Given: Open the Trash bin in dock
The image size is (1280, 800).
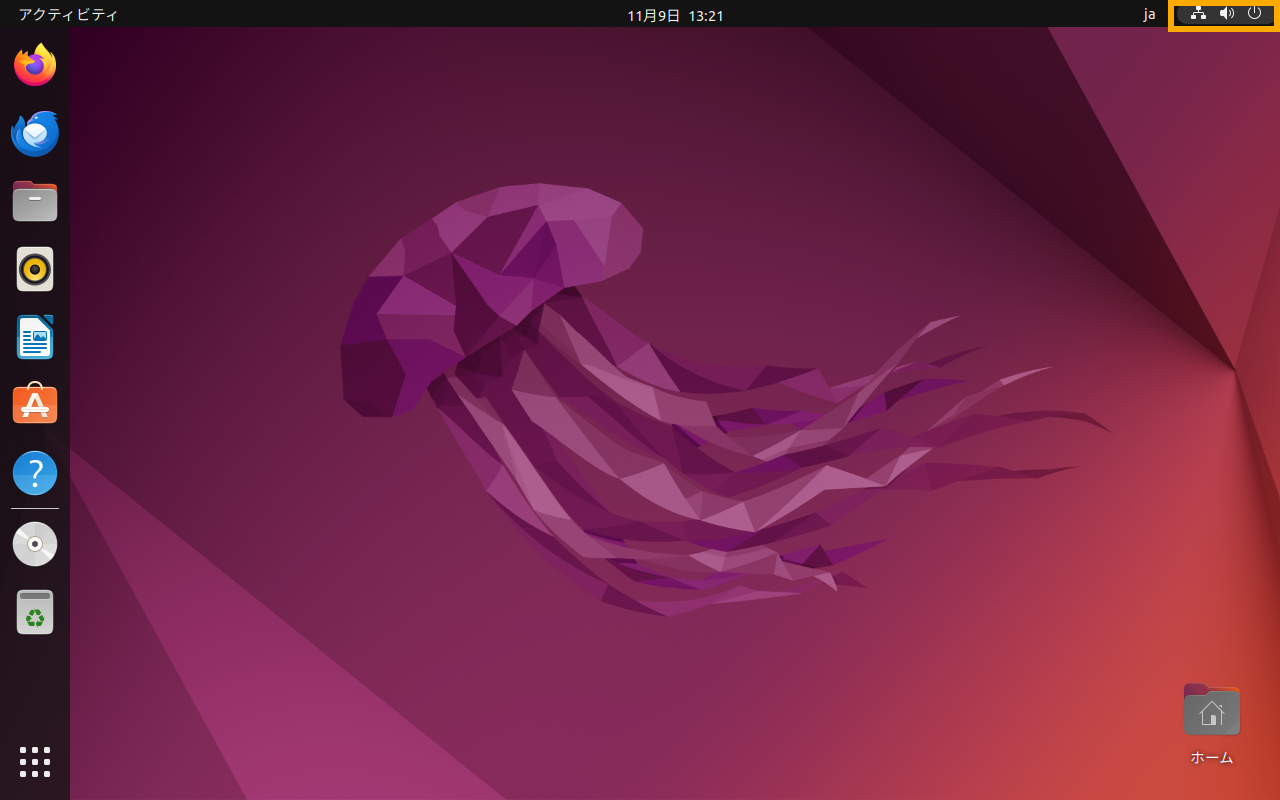Looking at the screenshot, I should point(35,612).
